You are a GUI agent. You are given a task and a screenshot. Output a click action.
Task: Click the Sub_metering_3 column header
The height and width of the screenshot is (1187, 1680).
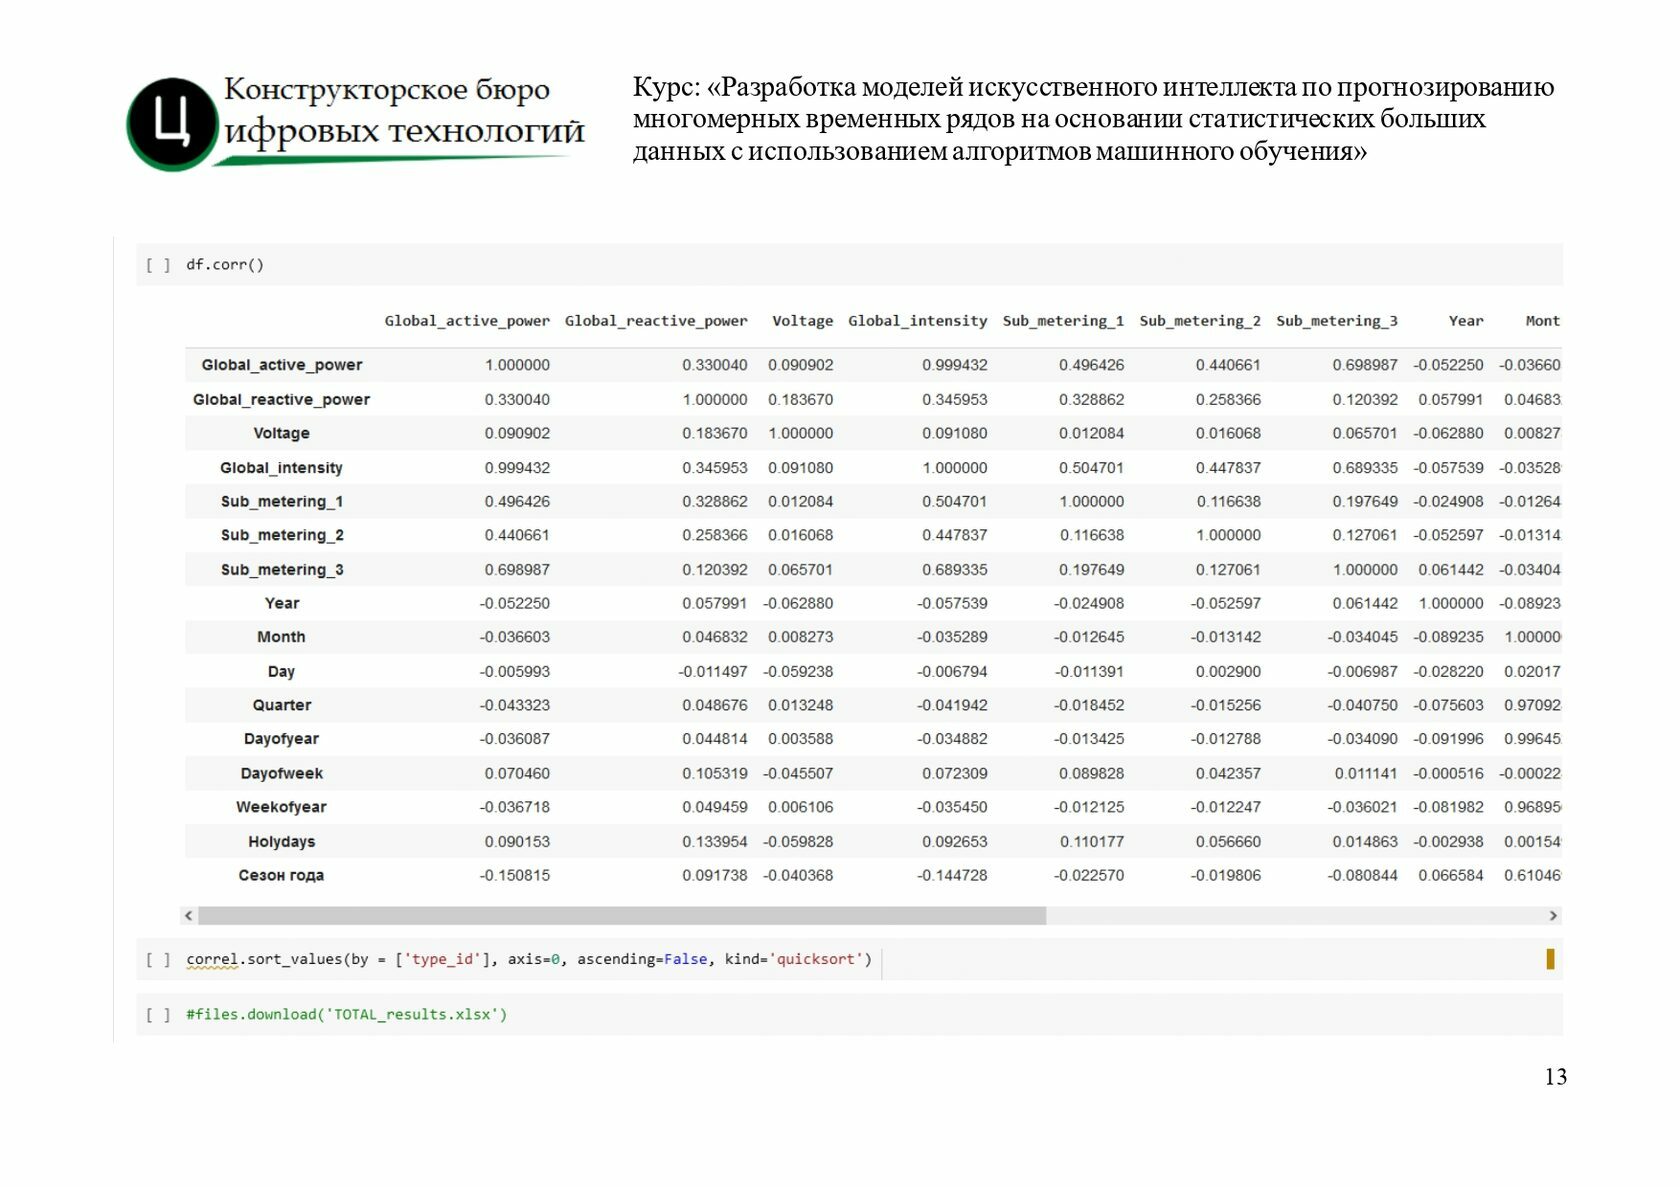pyautogui.click(x=1337, y=321)
